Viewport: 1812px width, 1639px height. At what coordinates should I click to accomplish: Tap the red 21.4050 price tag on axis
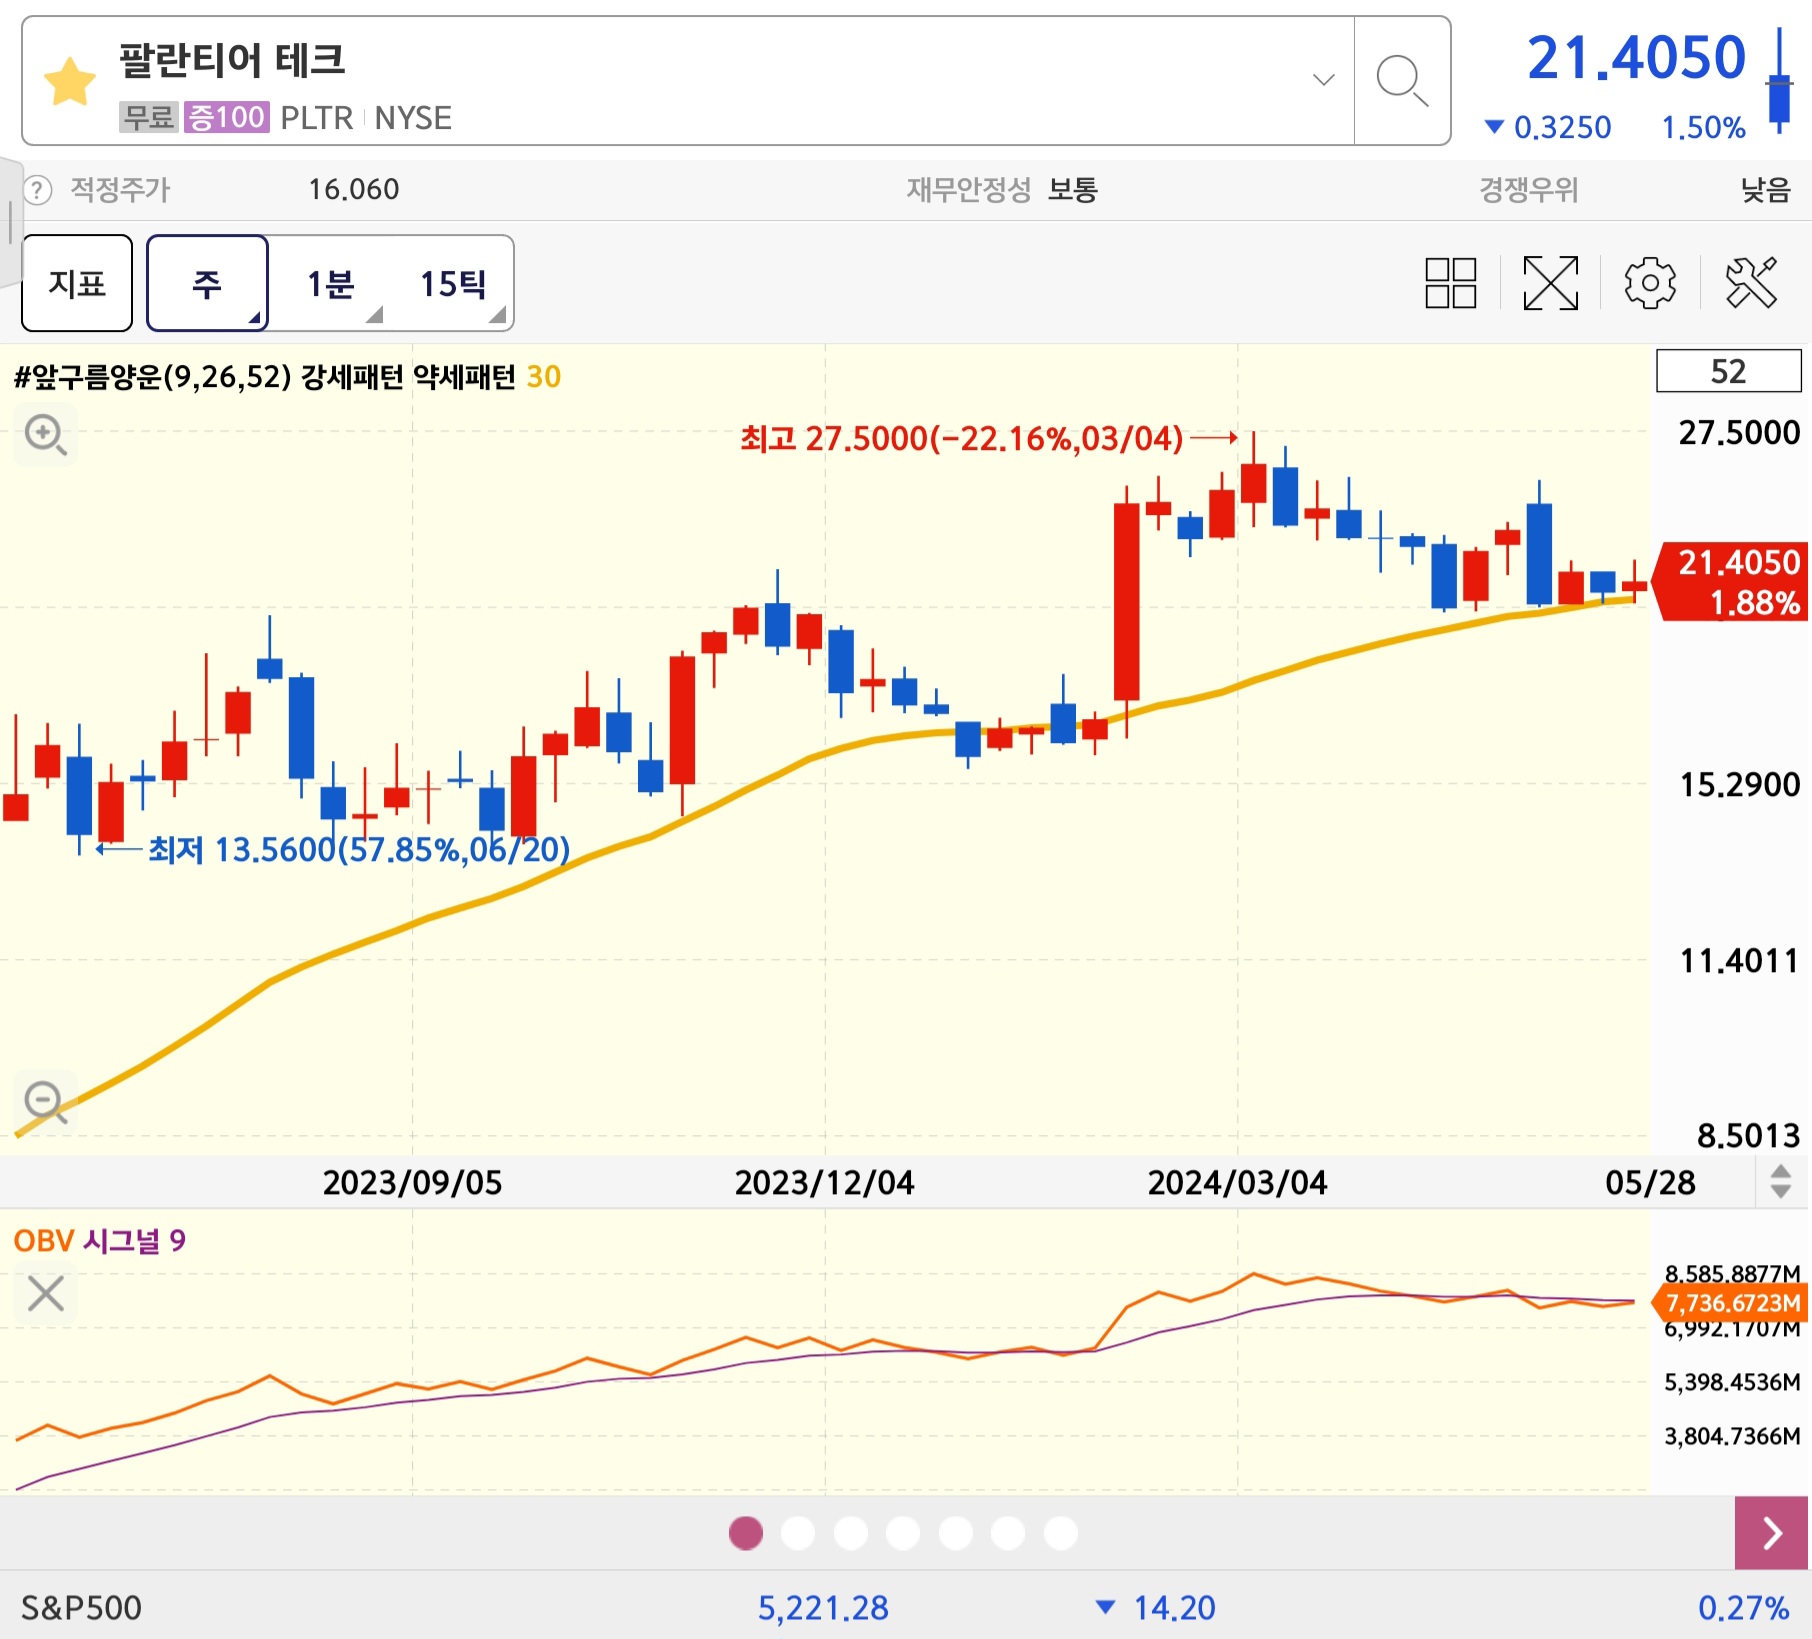(1730, 582)
